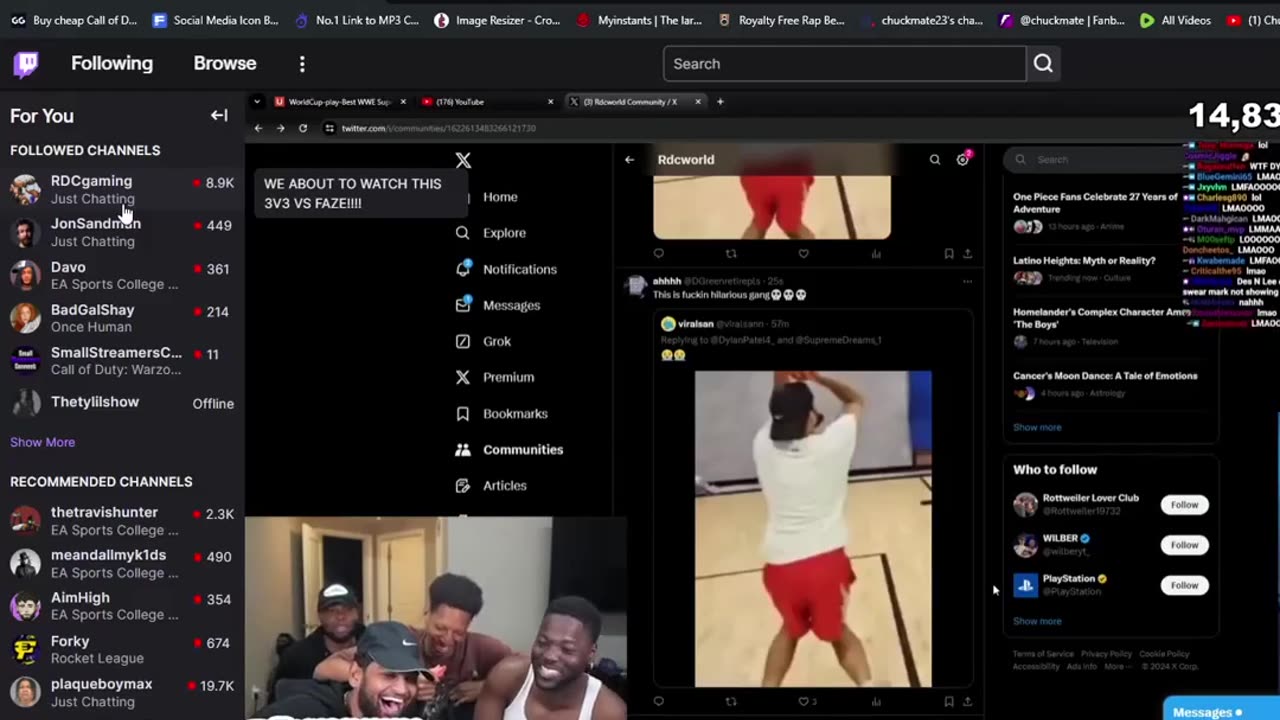Screen dimensions: 1280x720
Task: Open the BadGalShay channel
Action: pos(122,318)
